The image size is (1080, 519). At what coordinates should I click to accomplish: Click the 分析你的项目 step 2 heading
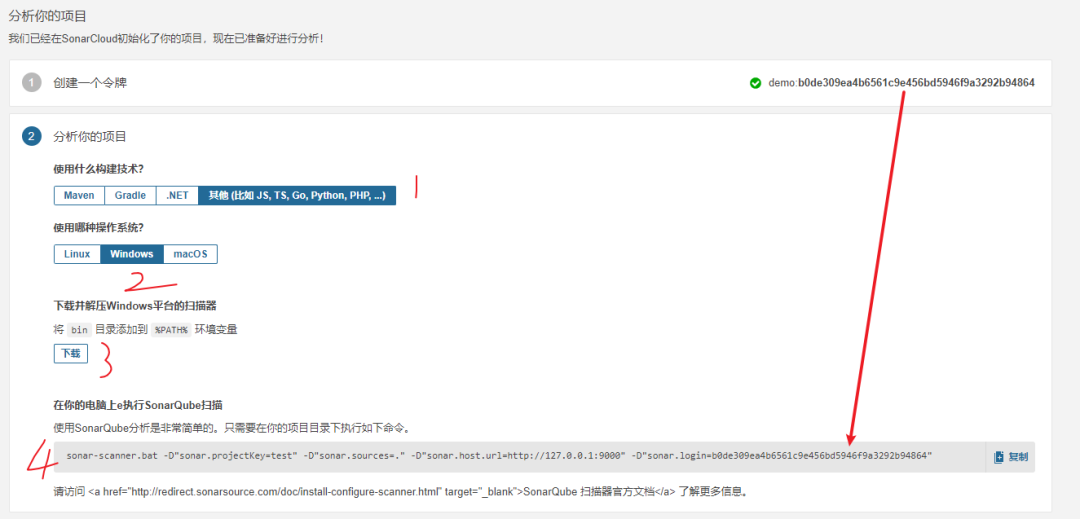[90, 136]
